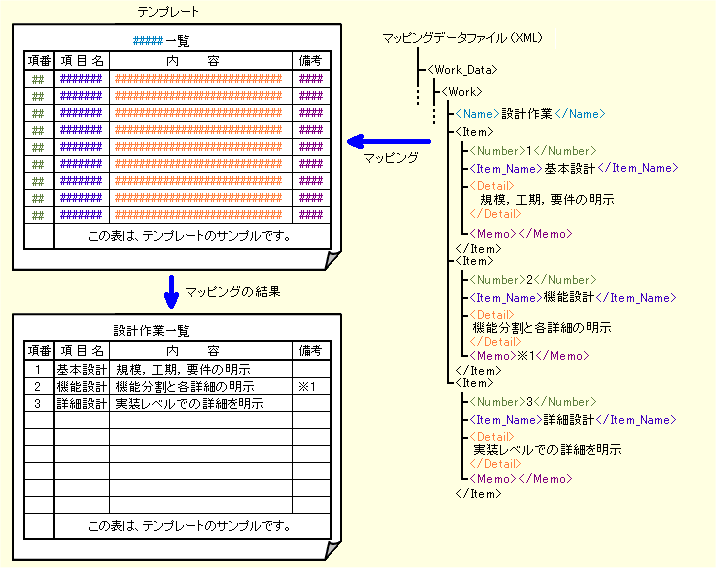Click item number 2 cell beside 機能設計 in result table

[39, 387]
